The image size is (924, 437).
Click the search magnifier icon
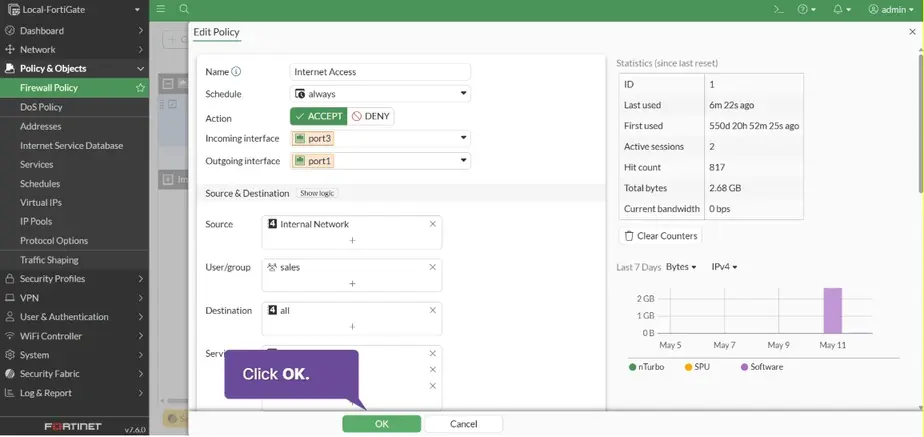tap(184, 9)
